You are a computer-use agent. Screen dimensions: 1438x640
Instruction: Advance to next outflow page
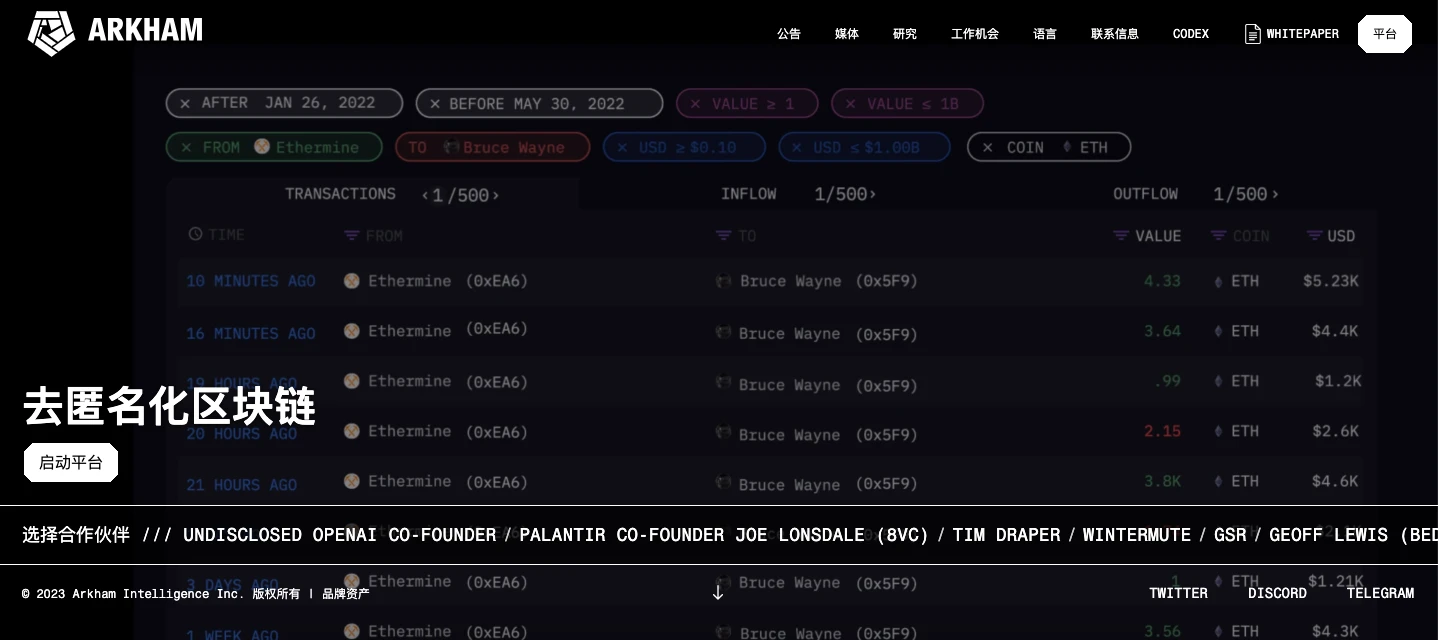tap(1275, 195)
